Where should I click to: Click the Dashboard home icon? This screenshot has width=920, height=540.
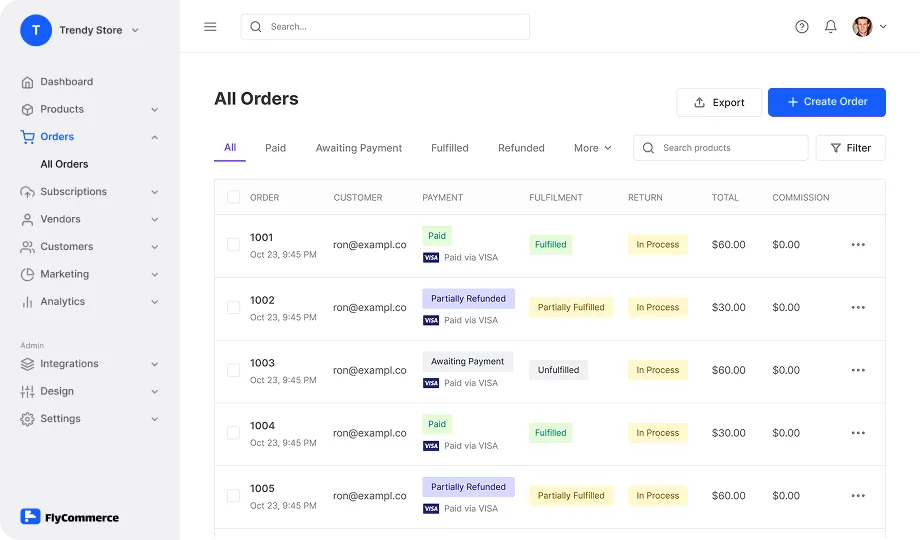click(x=27, y=82)
